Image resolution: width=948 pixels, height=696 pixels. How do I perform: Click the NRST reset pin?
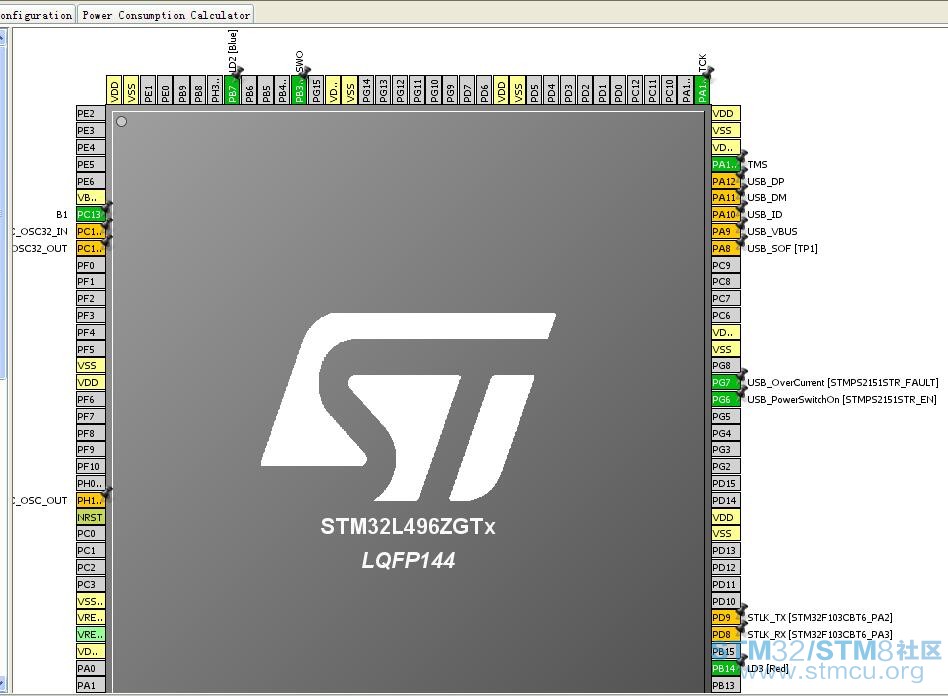90,517
